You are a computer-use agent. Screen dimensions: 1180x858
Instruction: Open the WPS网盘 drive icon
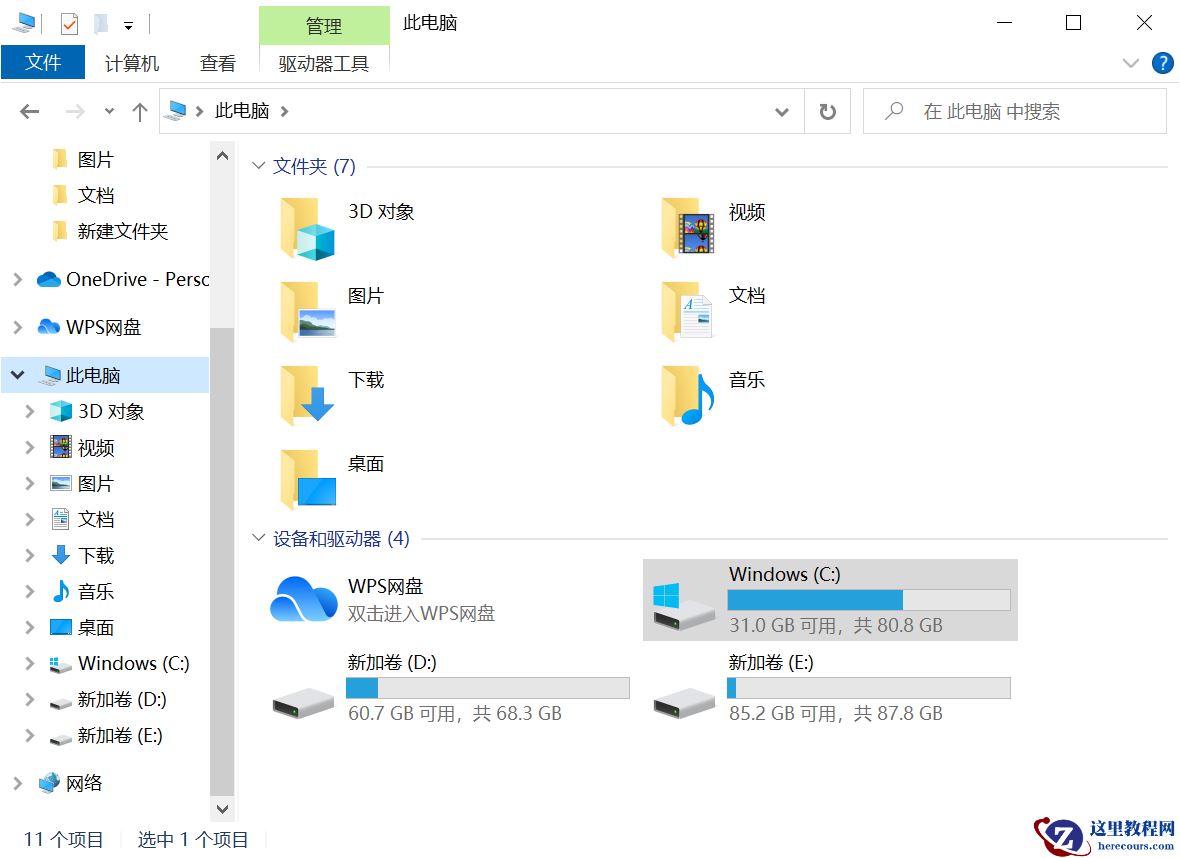click(x=301, y=598)
